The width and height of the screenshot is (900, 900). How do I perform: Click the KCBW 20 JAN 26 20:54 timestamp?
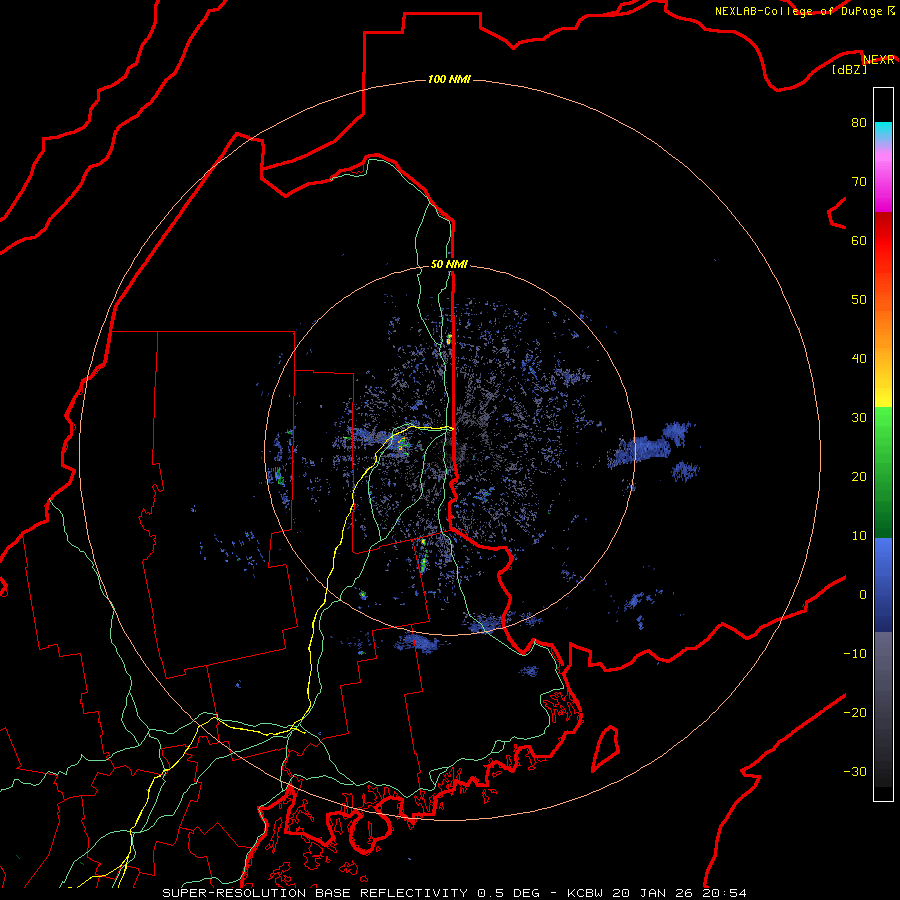pos(657,893)
